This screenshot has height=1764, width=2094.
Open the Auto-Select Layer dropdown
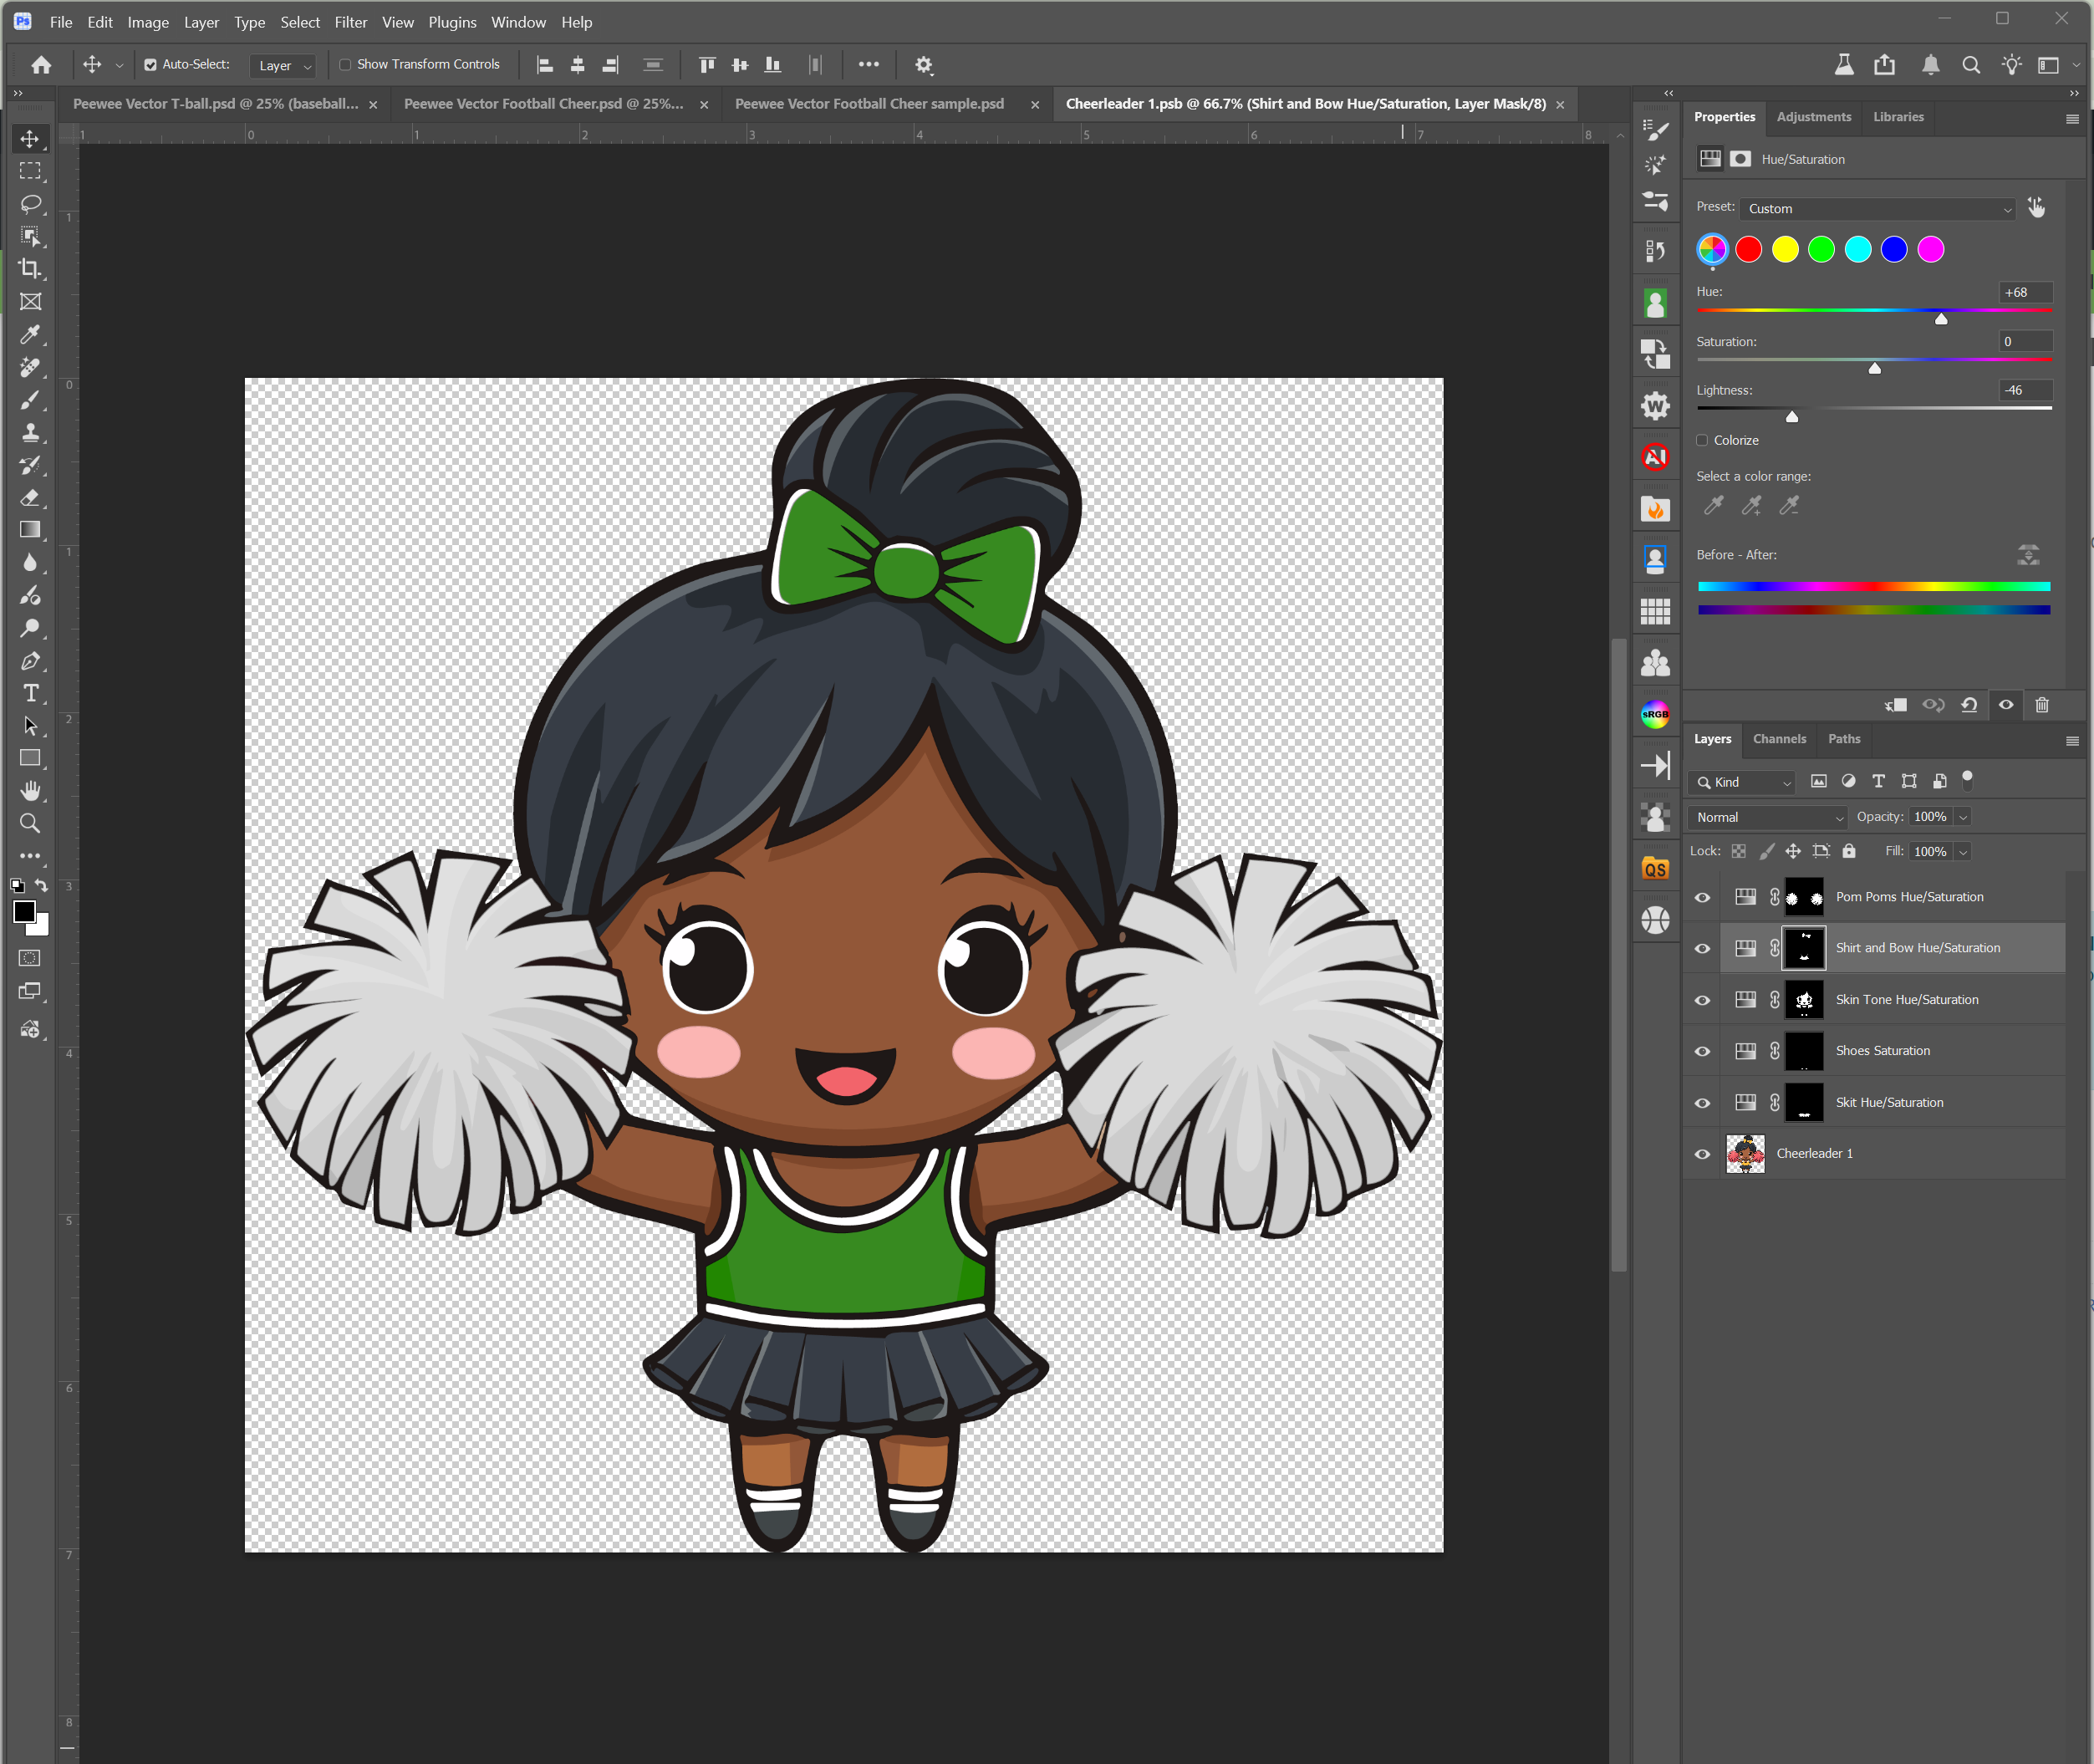coord(284,66)
